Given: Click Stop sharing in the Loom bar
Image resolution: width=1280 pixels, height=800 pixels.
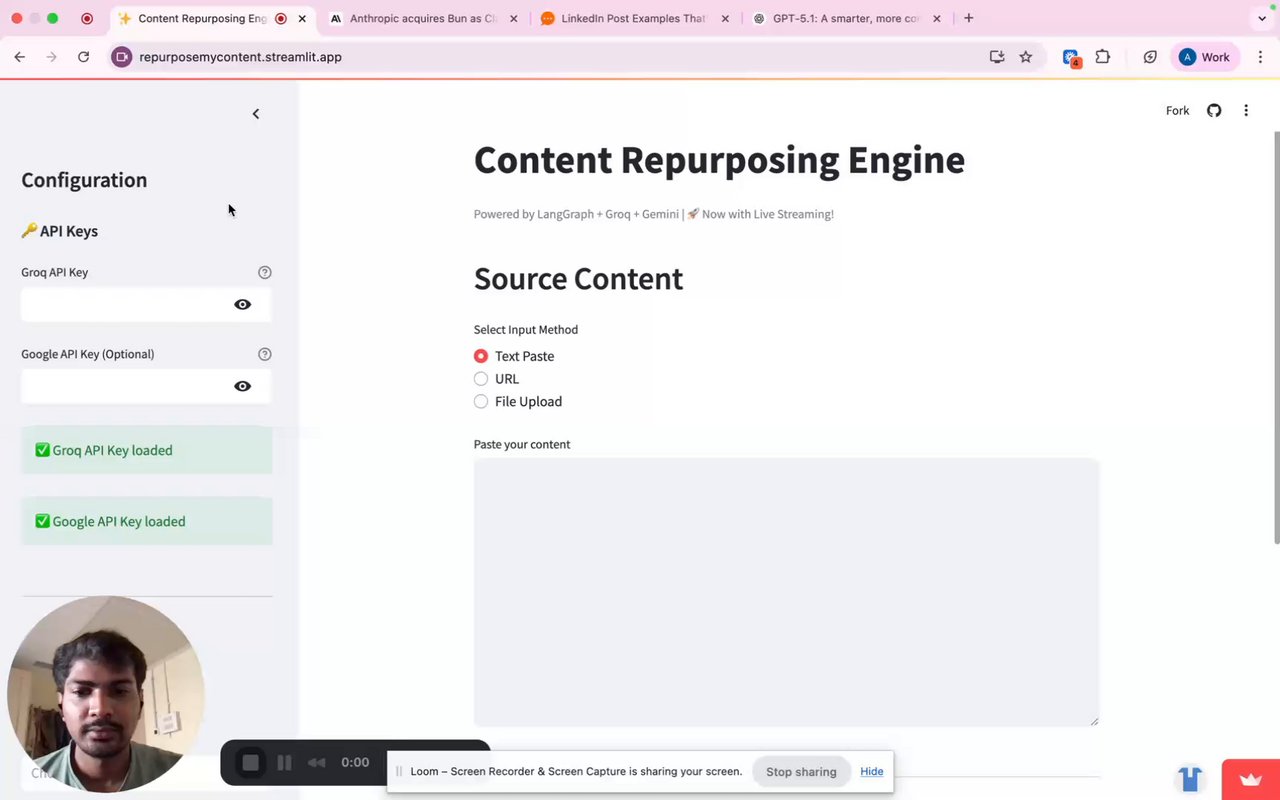Looking at the screenshot, I should point(801,772).
